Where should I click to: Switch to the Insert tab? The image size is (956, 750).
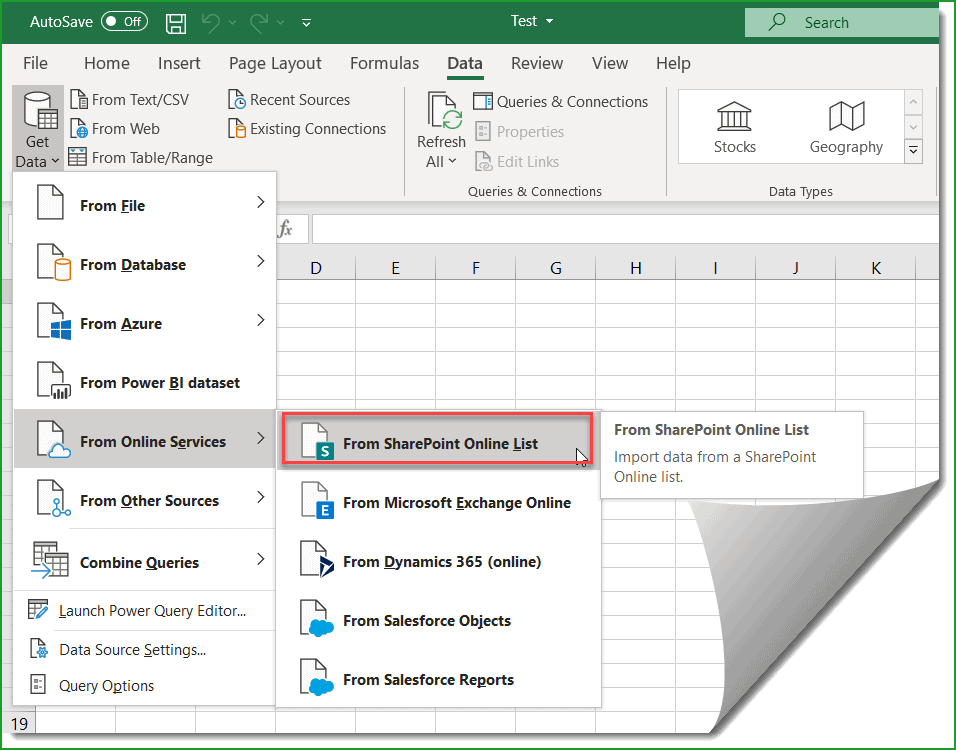click(x=179, y=63)
